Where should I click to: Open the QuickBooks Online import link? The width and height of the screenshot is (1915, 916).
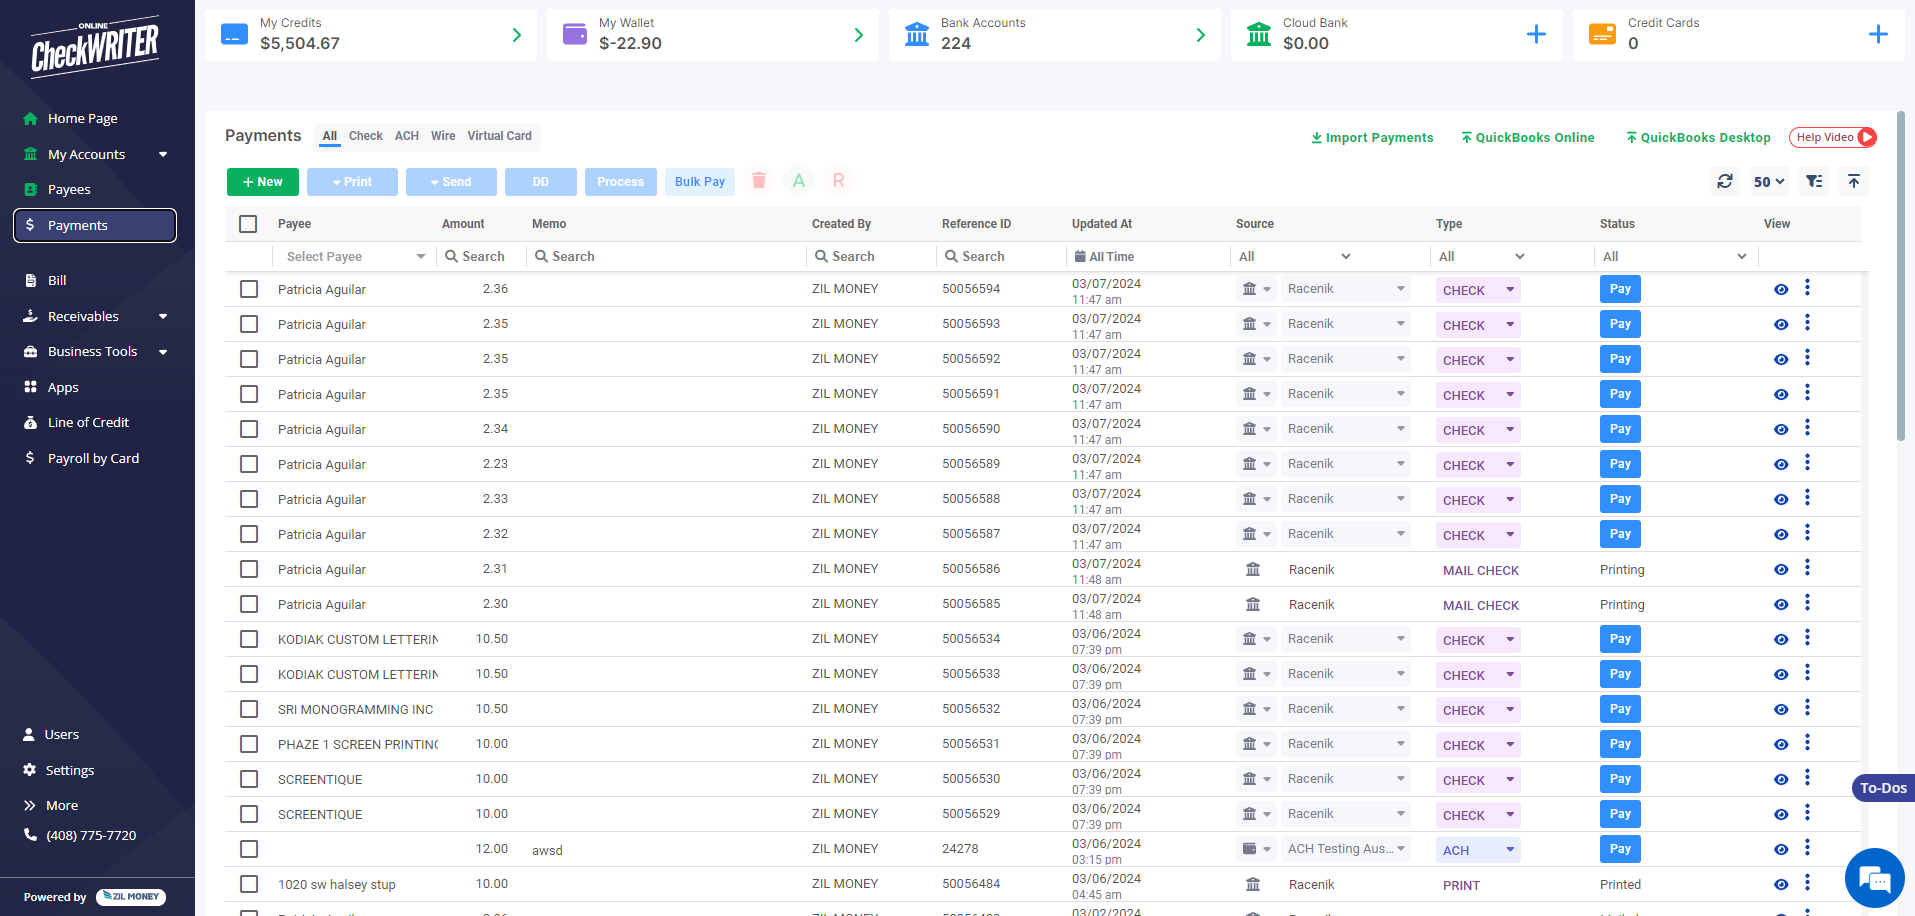click(x=1527, y=137)
